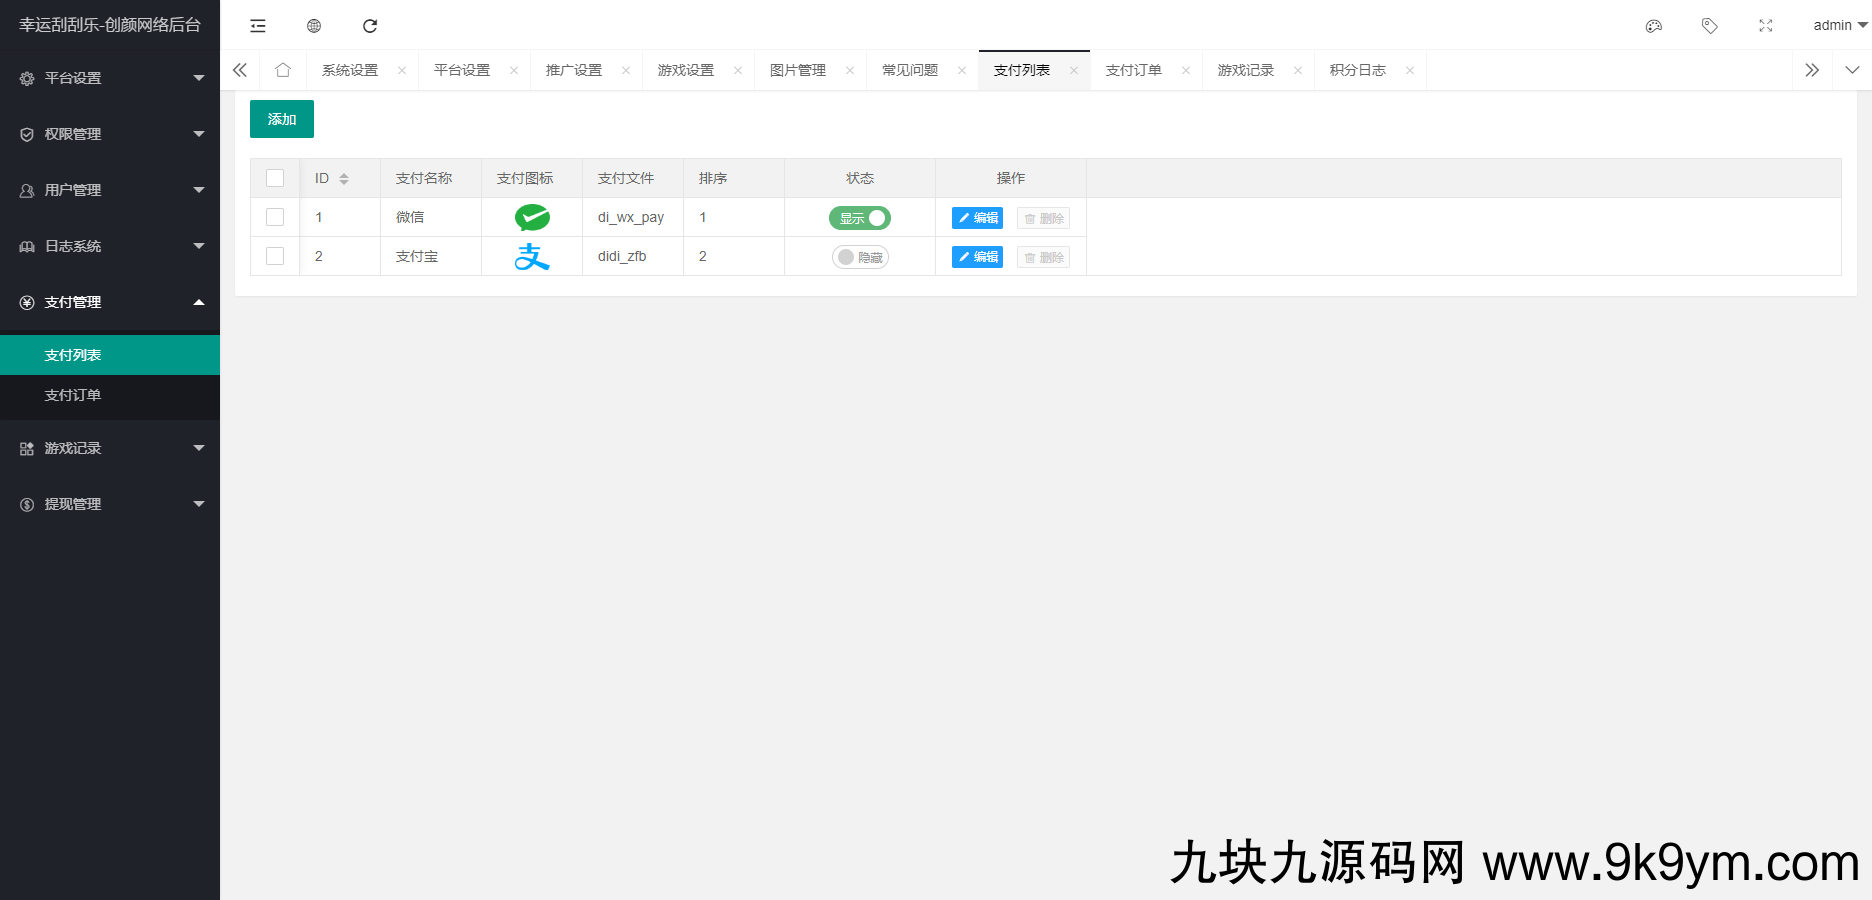
Task: Sort table by the ID column arrows
Action: (344, 177)
